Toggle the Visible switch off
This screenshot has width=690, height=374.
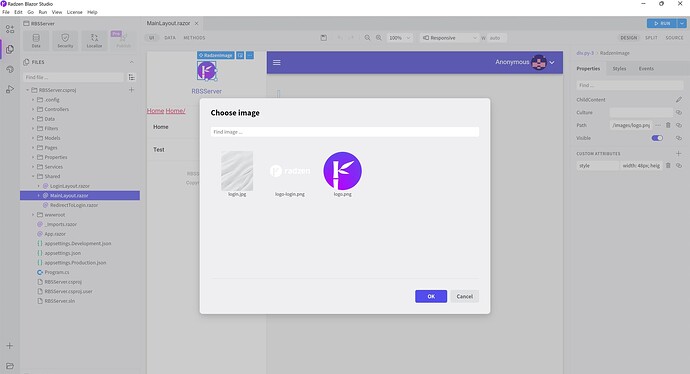tap(657, 138)
